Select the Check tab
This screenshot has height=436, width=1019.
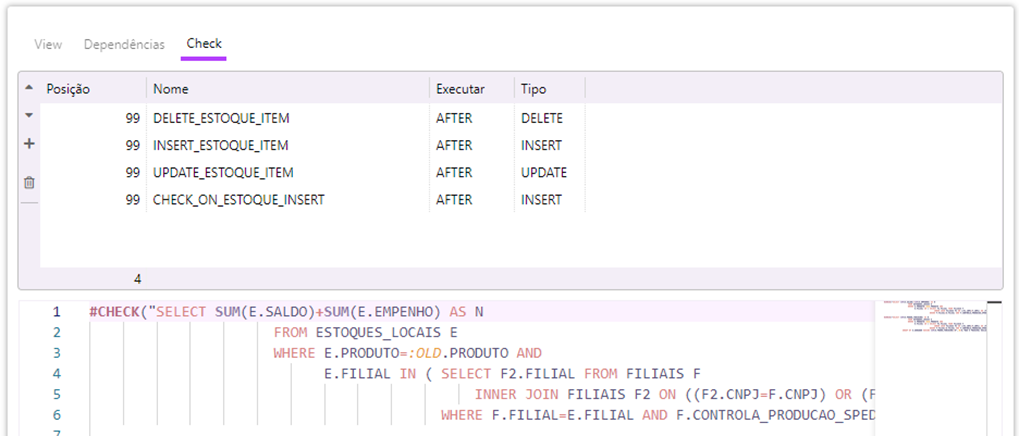[x=204, y=45]
